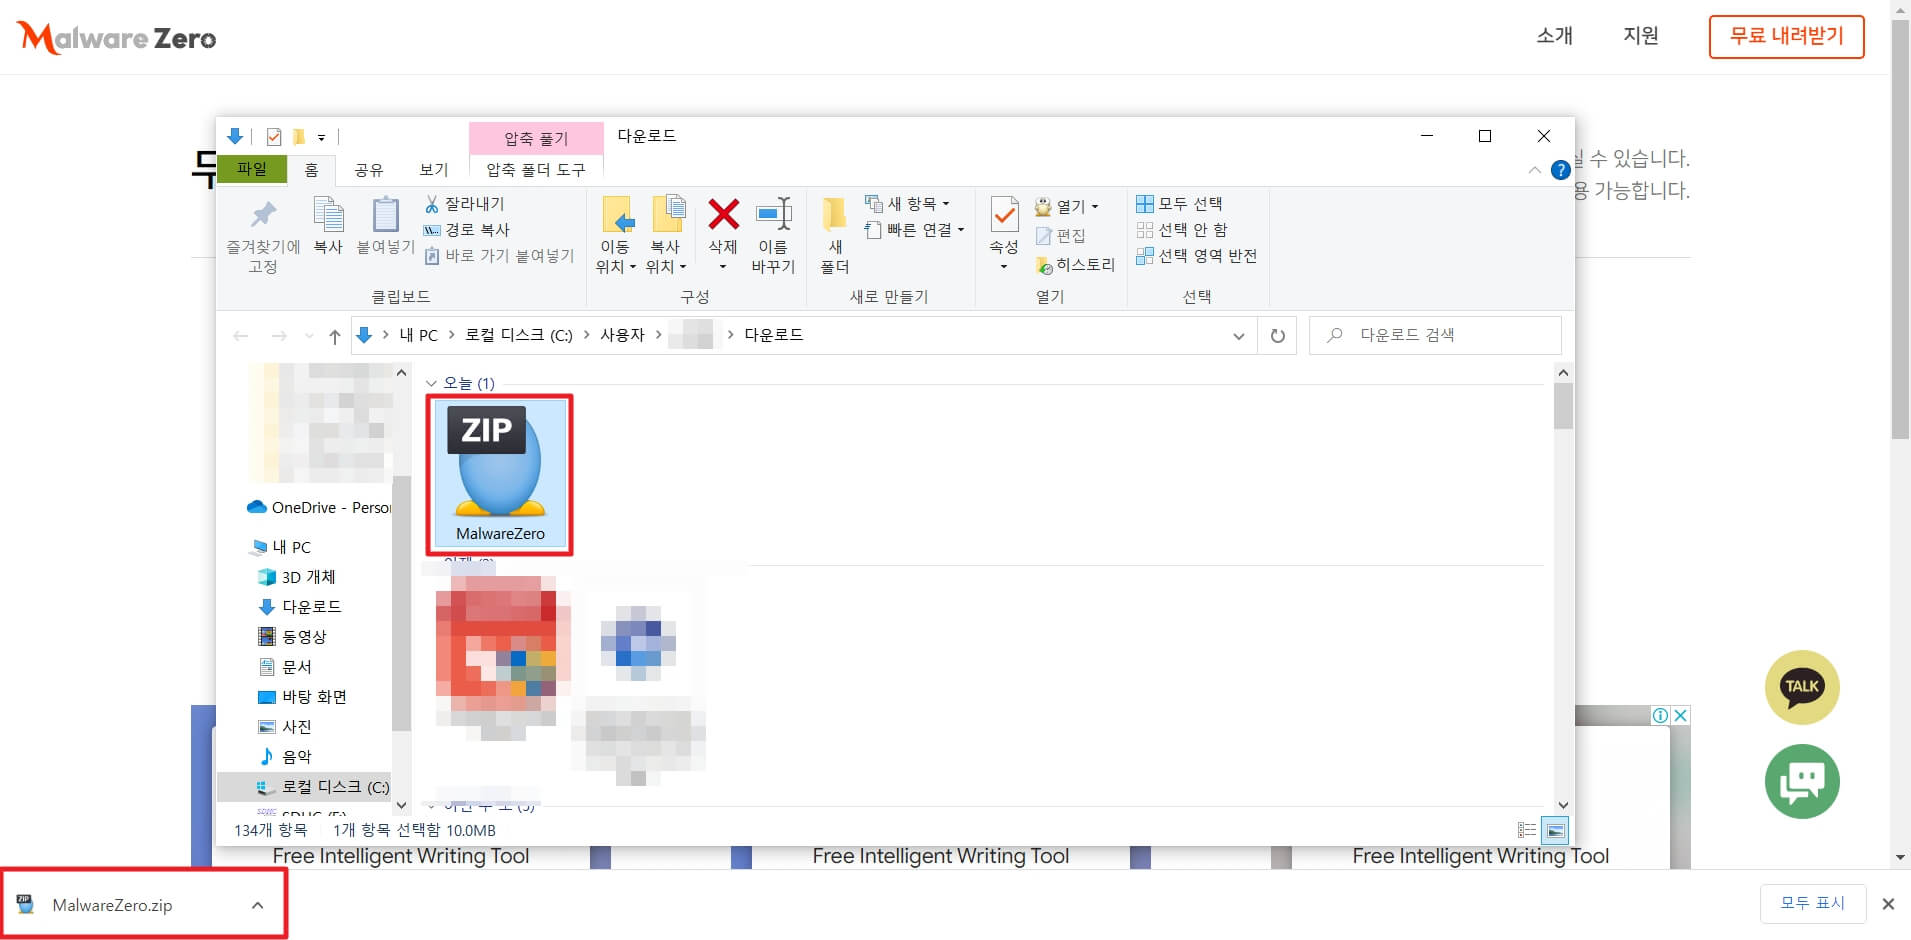The image size is (1911, 940).
Task: Open recent locations dropdown arrow
Action: [x=309, y=336]
